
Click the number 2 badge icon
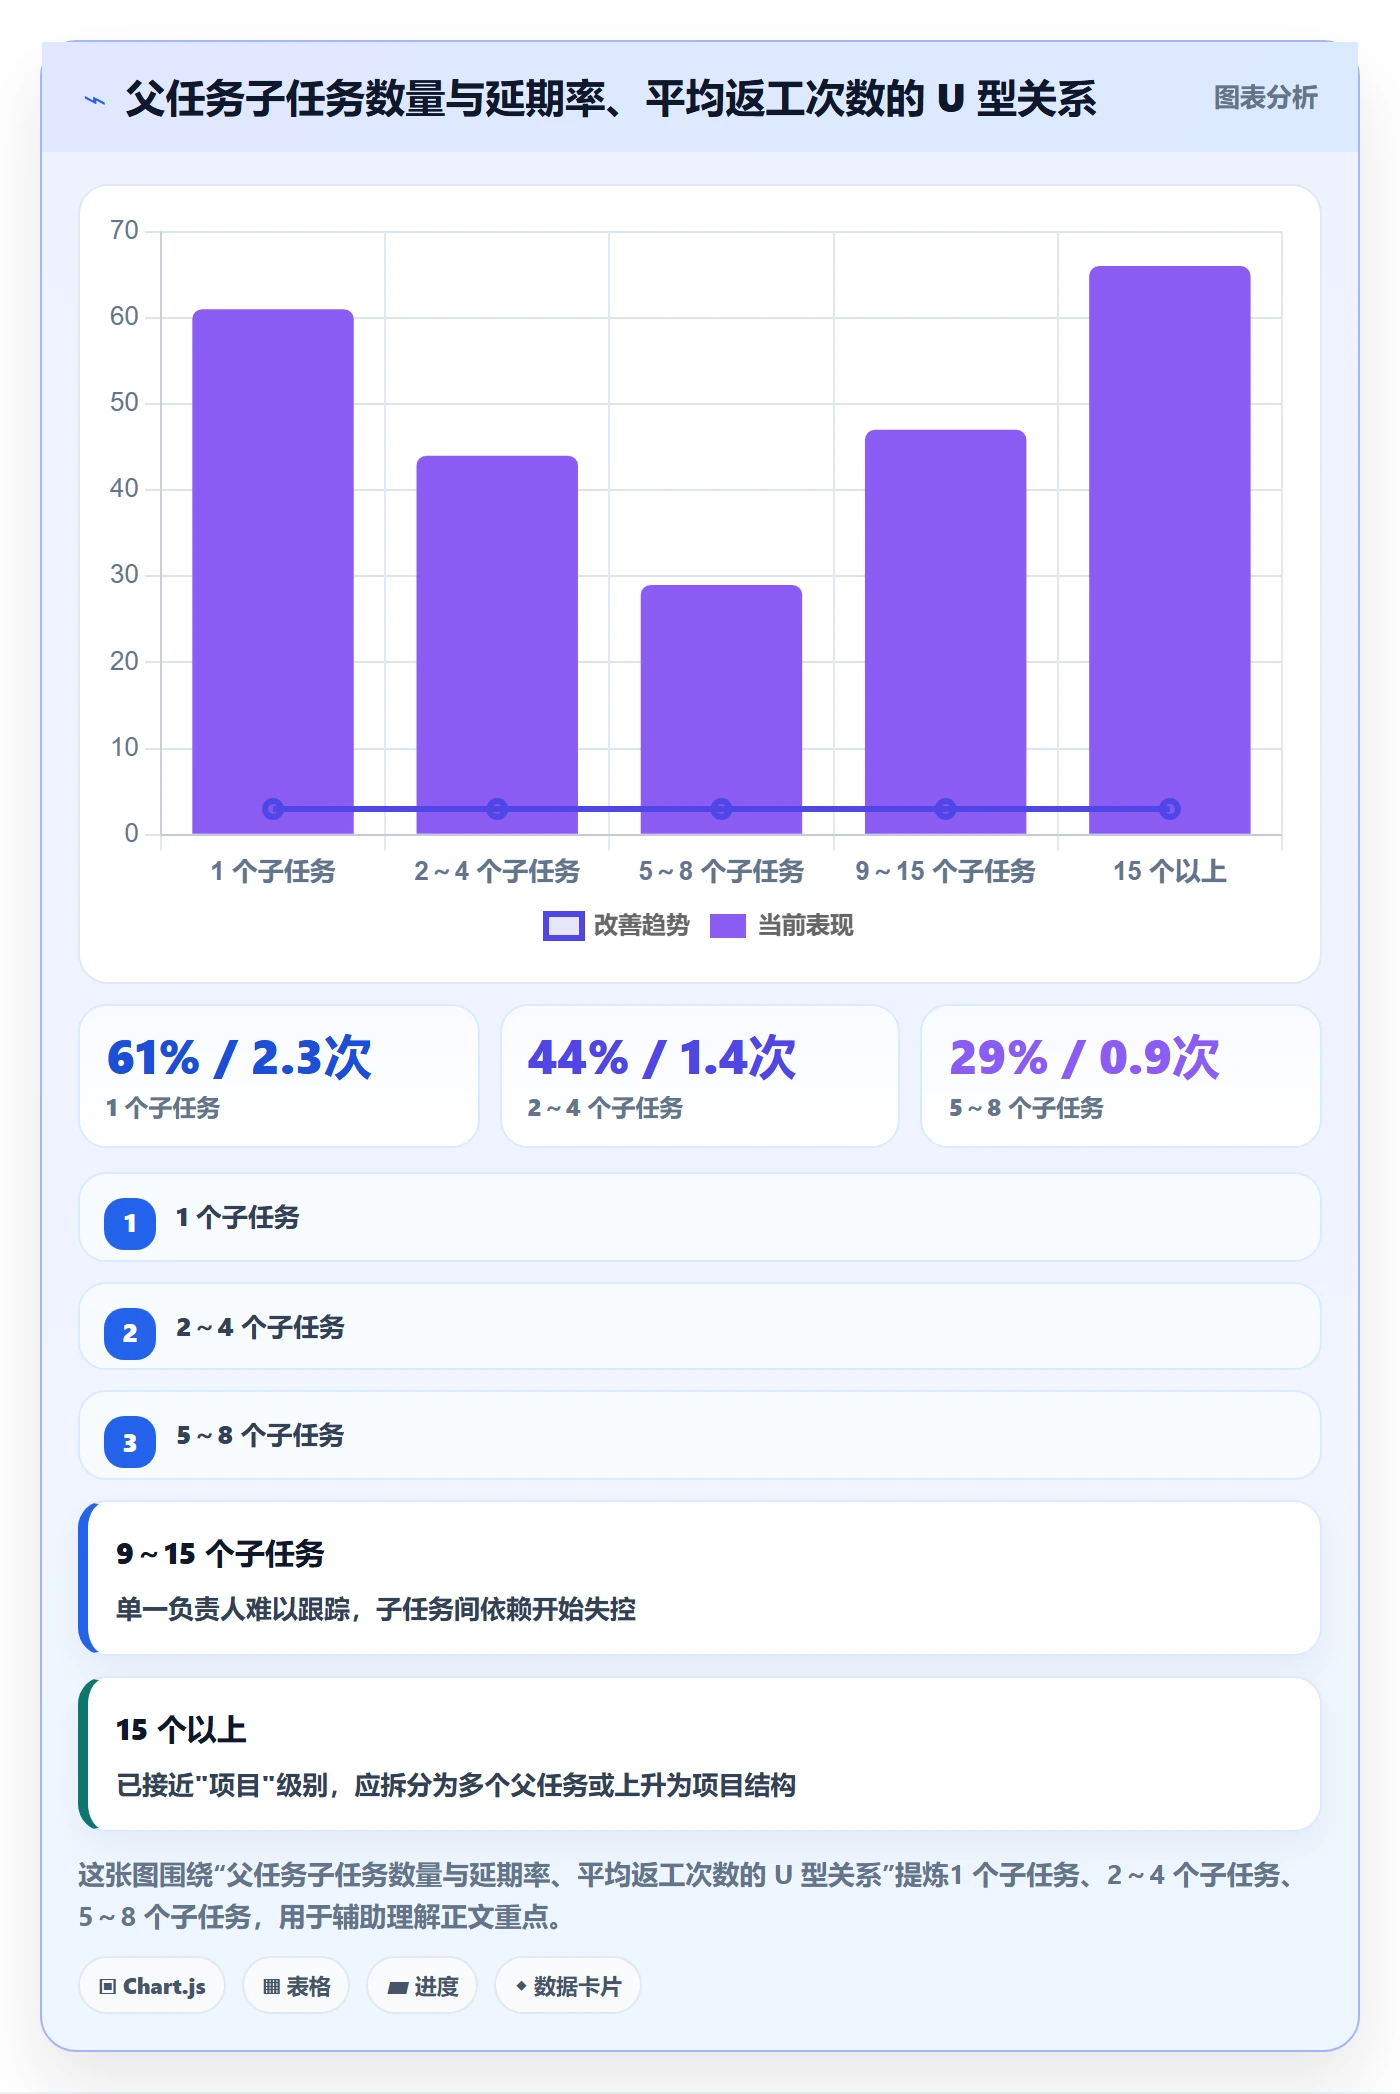point(130,1333)
